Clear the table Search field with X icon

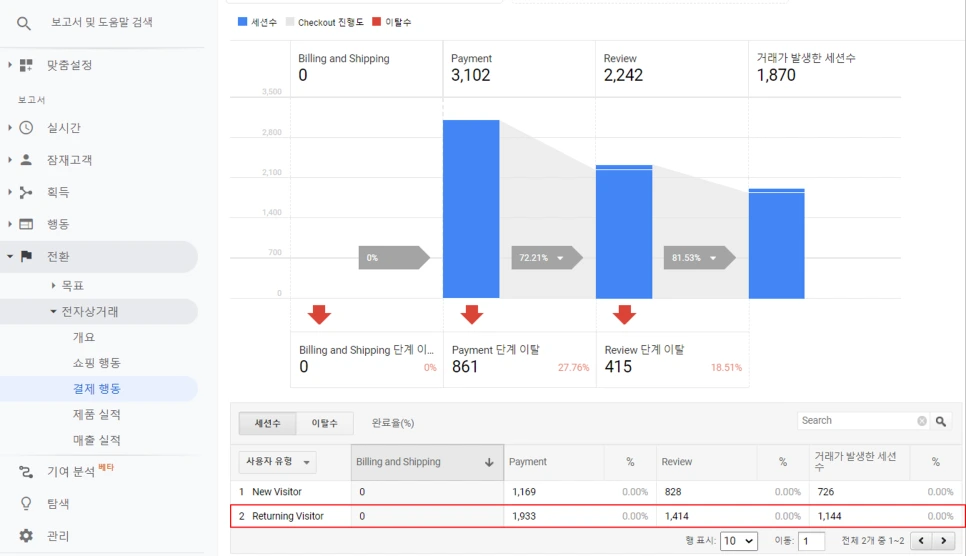tap(922, 421)
